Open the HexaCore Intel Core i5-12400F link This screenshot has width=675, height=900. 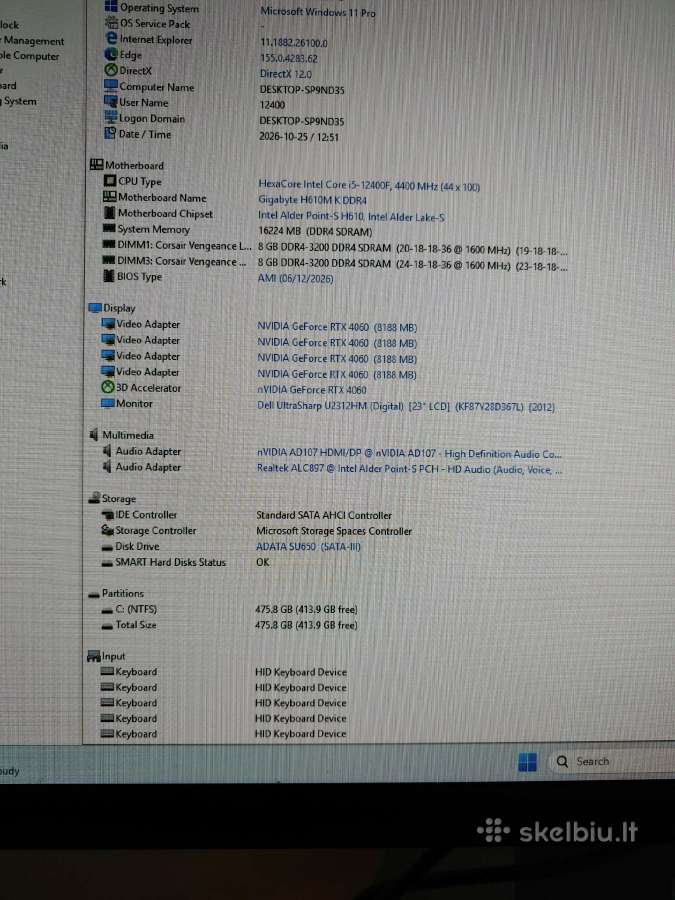(369, 185)
